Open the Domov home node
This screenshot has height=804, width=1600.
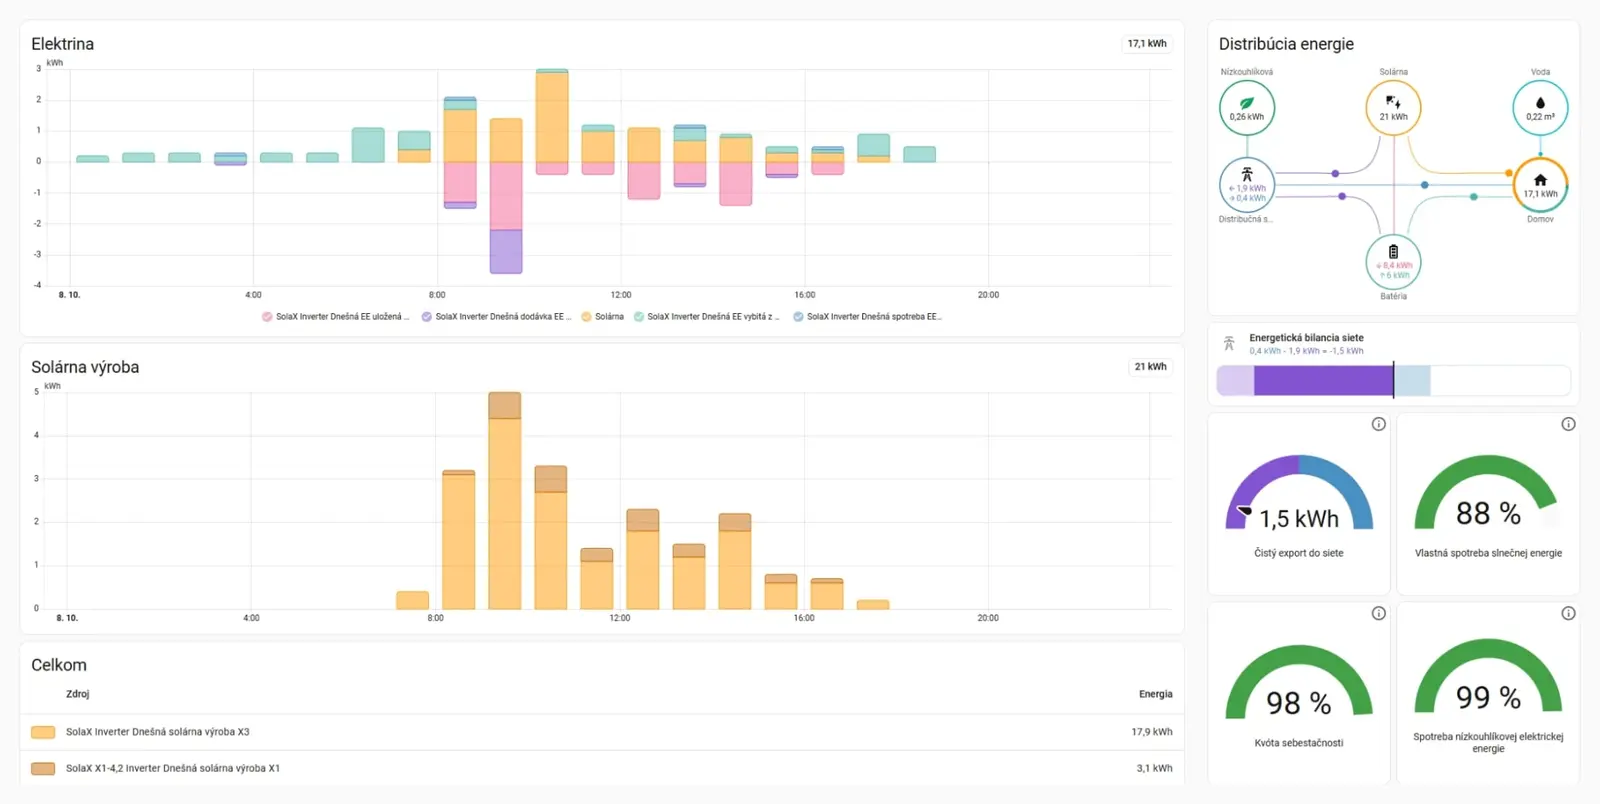coord(1540,185)
